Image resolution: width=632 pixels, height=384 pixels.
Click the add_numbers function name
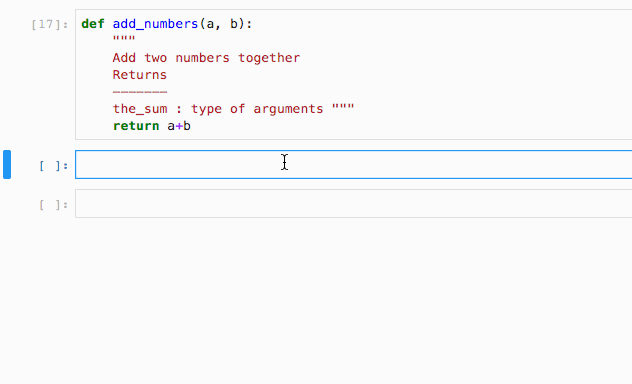click(x=155, y=24)
